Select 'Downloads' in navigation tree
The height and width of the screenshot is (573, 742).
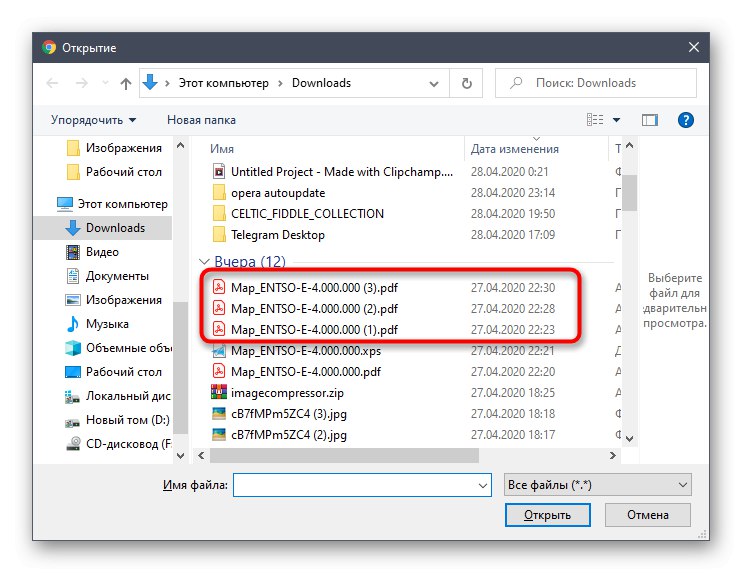tap(105, 228)
